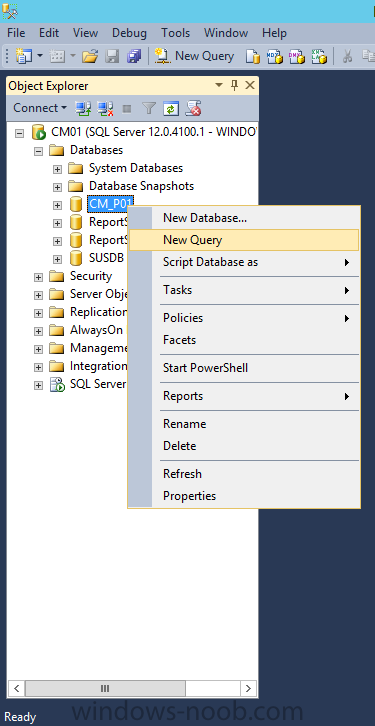Select the CM01 server node
The height and width of the screenshot is (726, 375).
coord(153,132)
